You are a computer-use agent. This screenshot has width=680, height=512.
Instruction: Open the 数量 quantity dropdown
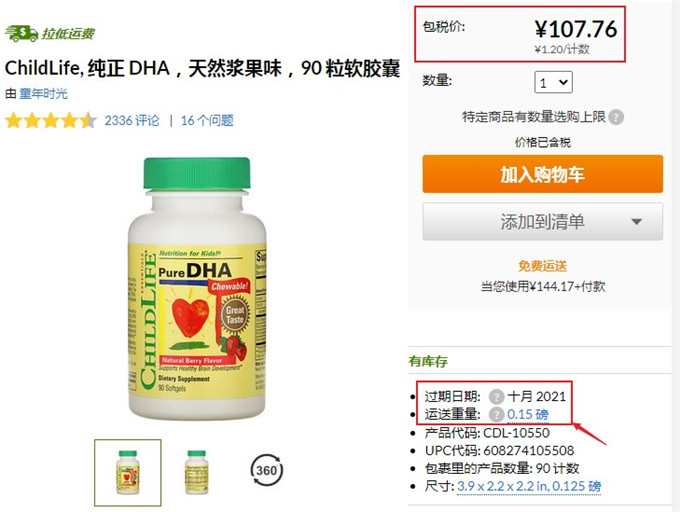coord(553,82)
